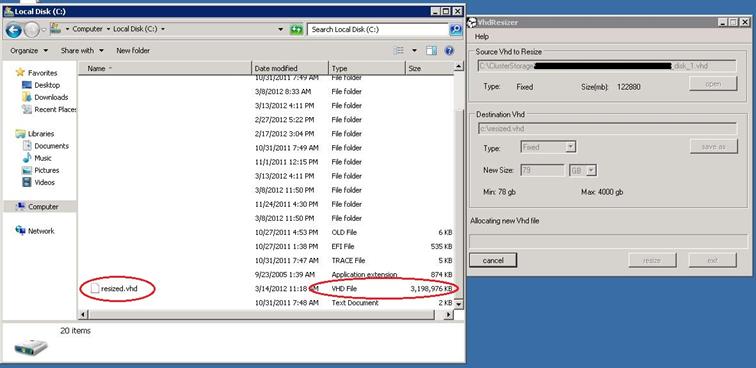The width and height of the screenshot is (756, 368).
Task: Change view using the views icon
Action: point(399,51)
